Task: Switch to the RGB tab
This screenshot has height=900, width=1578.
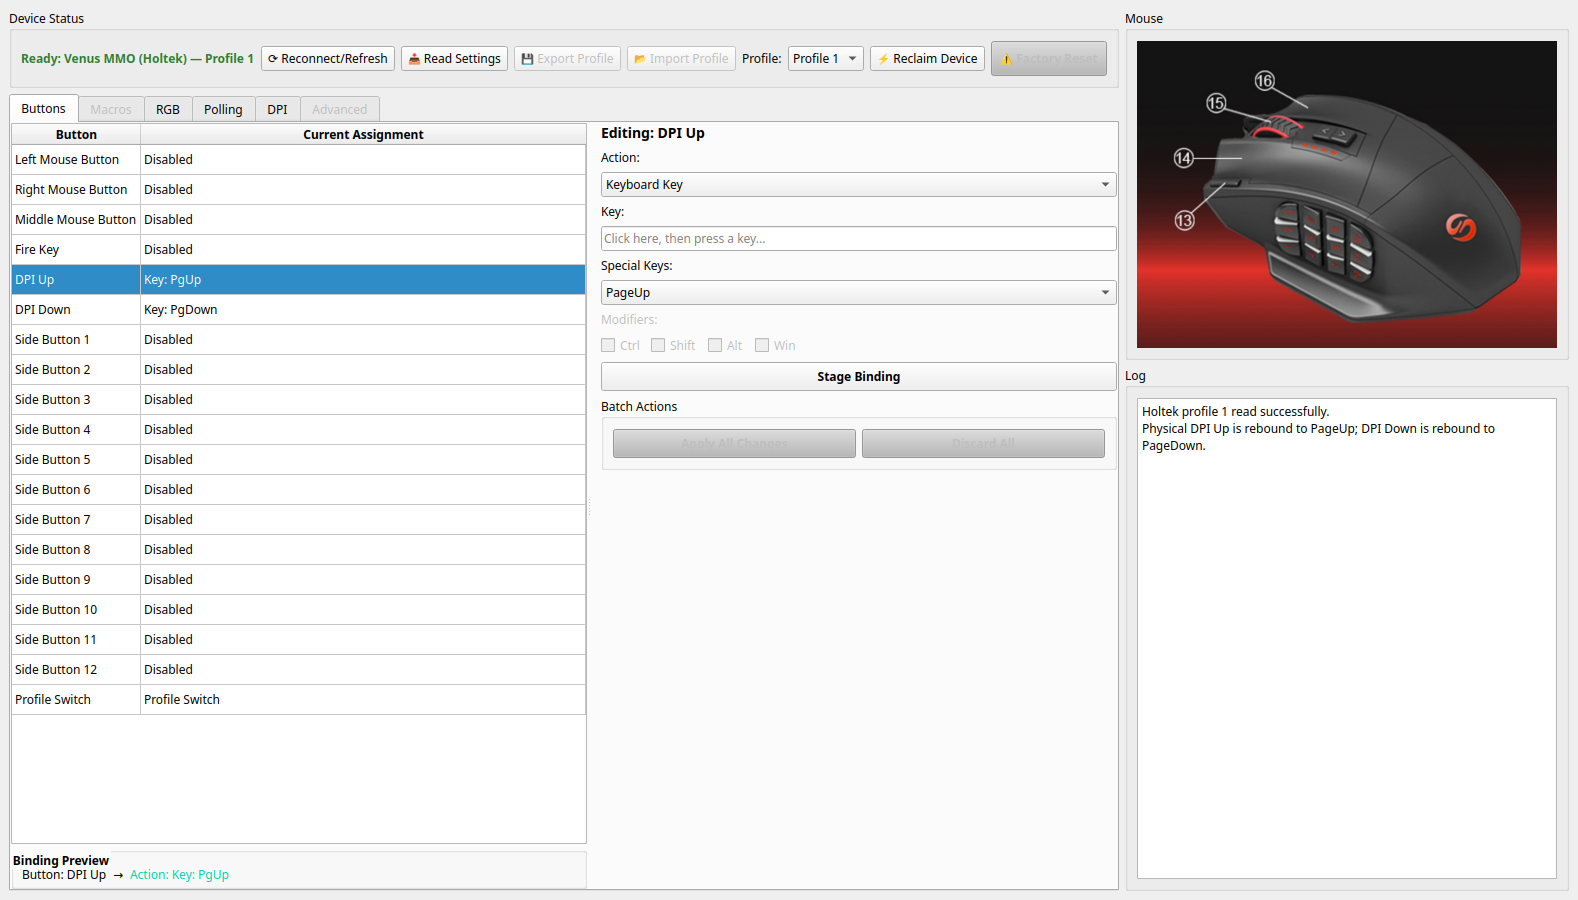Action: tap(168, 109)
